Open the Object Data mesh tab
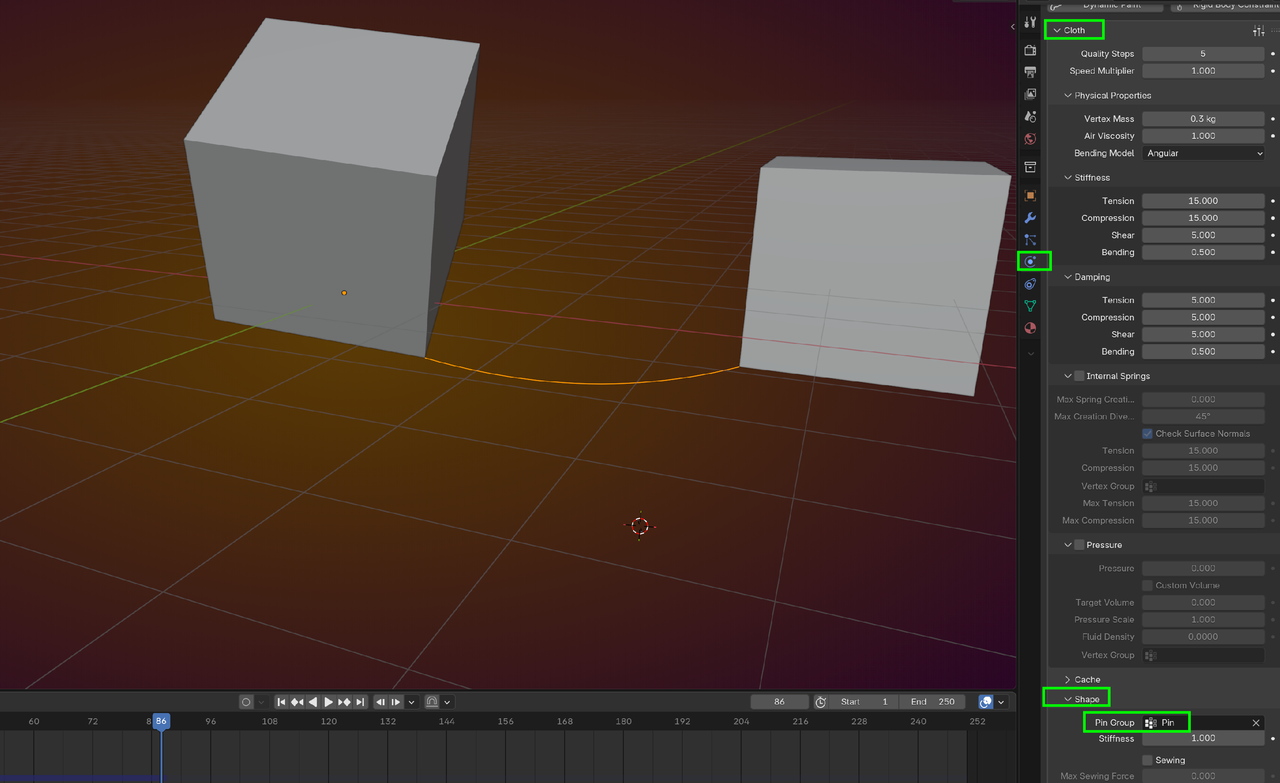Image resolution: width=1280 pixels, height=783 pixels. 1030,306
